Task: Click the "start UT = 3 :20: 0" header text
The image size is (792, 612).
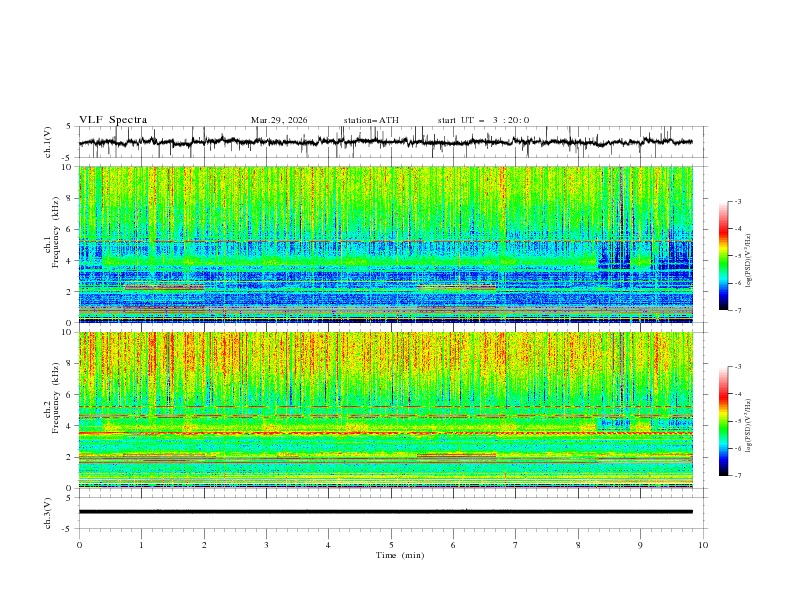Action: pos(483,120)
